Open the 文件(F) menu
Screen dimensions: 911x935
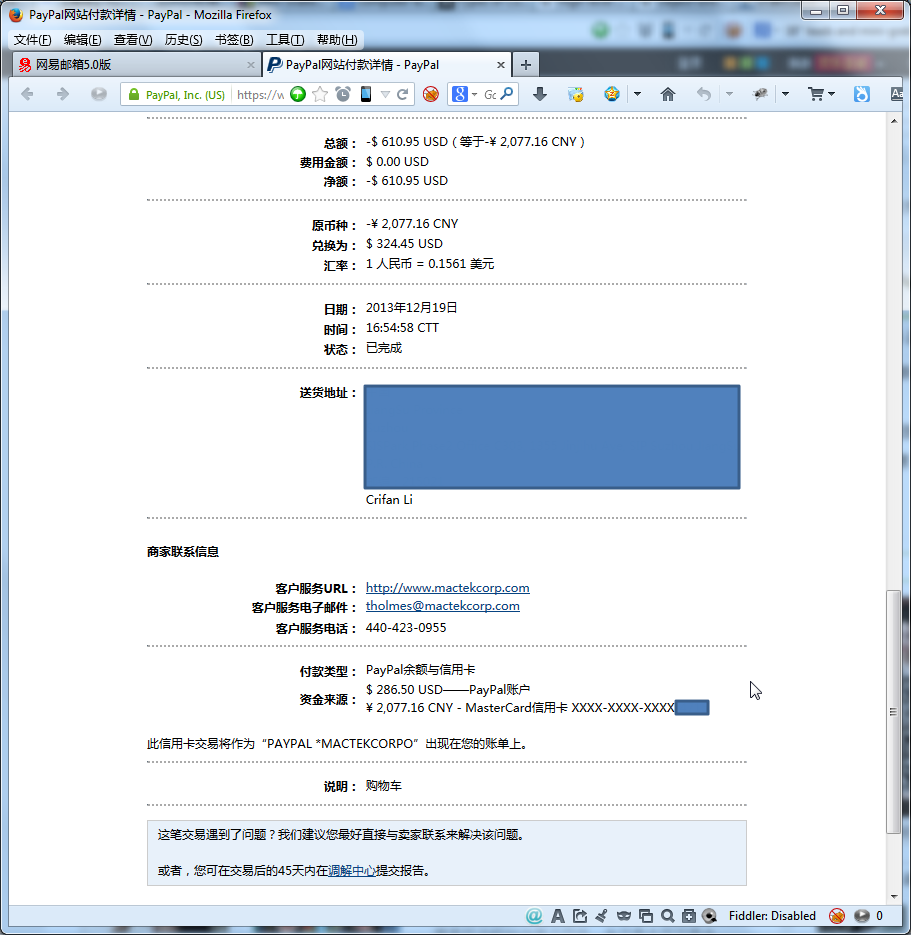(x=32, y=40)
